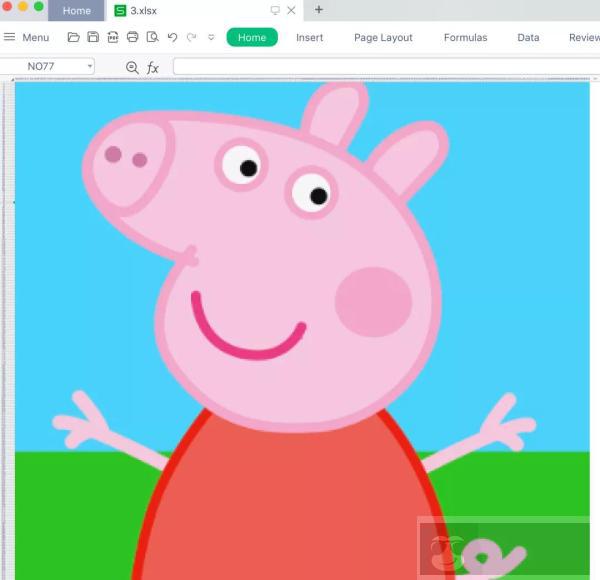
Task: Click the Print icon
Action: coord(132,37)
